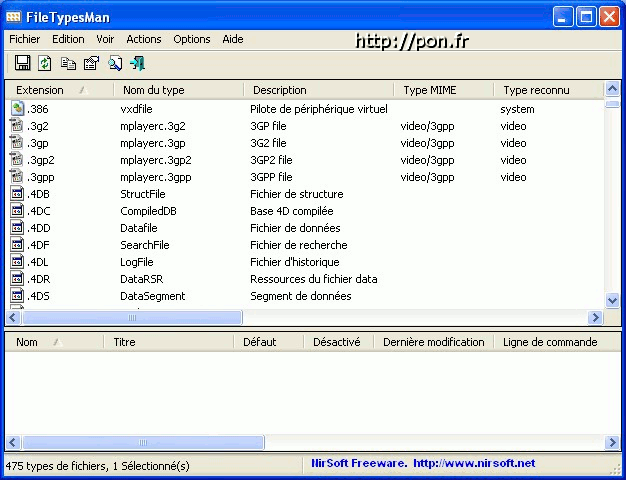Click the icon of the .386 row

17,109
